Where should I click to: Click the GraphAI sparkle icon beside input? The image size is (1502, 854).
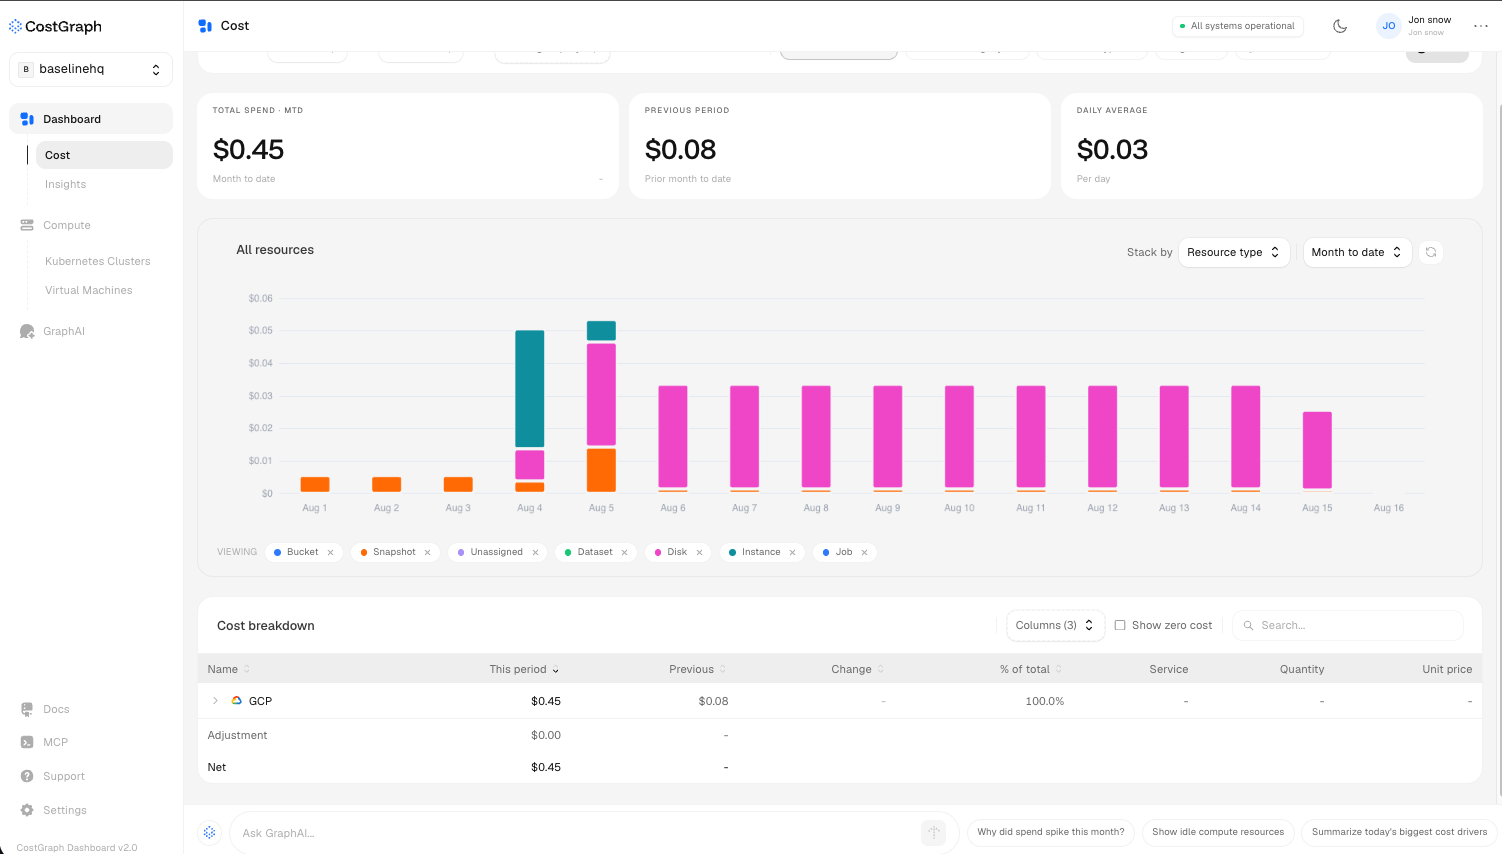(x=210, y=832)
